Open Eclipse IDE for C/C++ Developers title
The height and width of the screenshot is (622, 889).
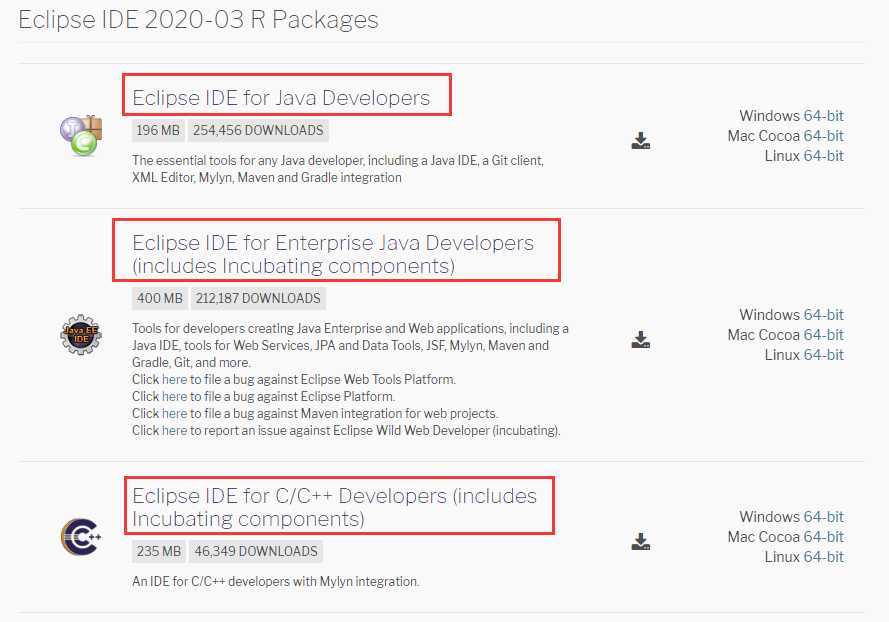tap(334, 507)
